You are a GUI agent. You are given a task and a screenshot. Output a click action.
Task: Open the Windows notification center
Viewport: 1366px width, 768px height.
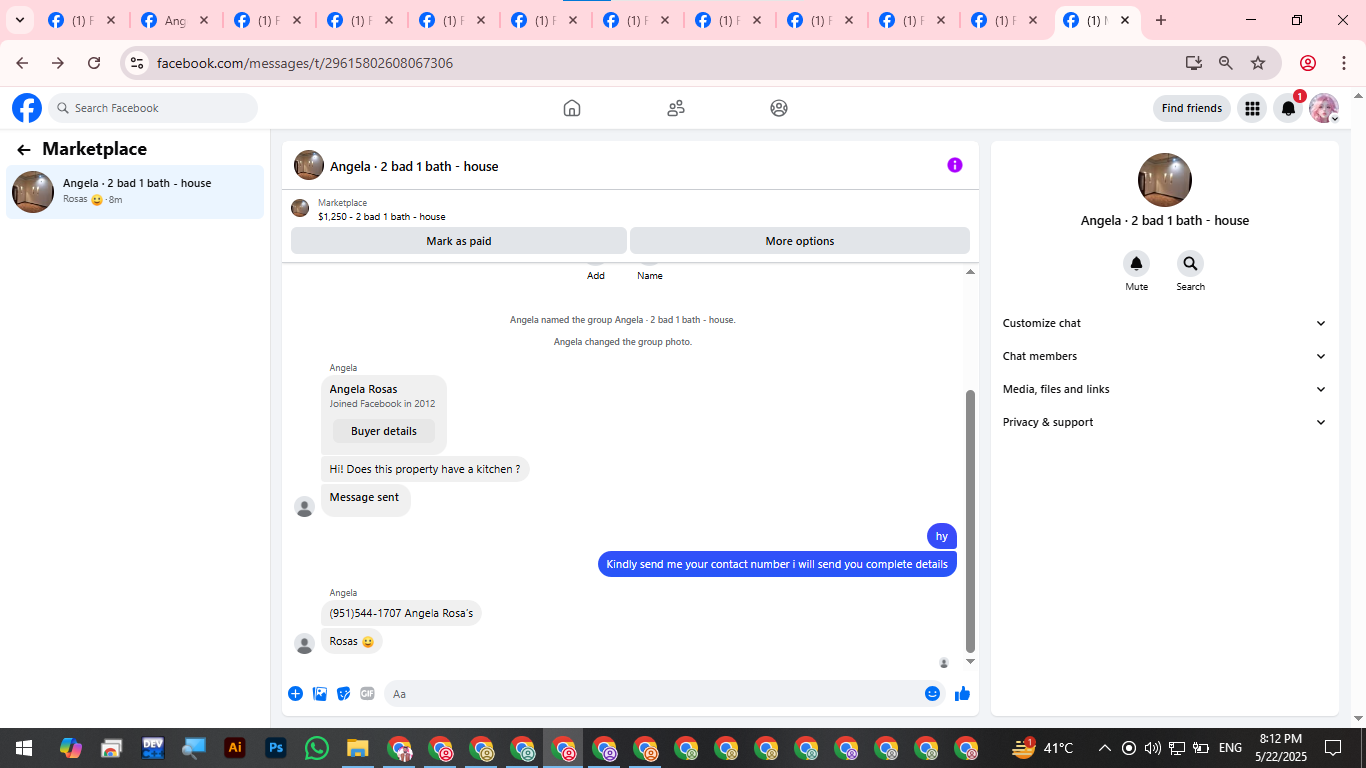point(1333,747)
